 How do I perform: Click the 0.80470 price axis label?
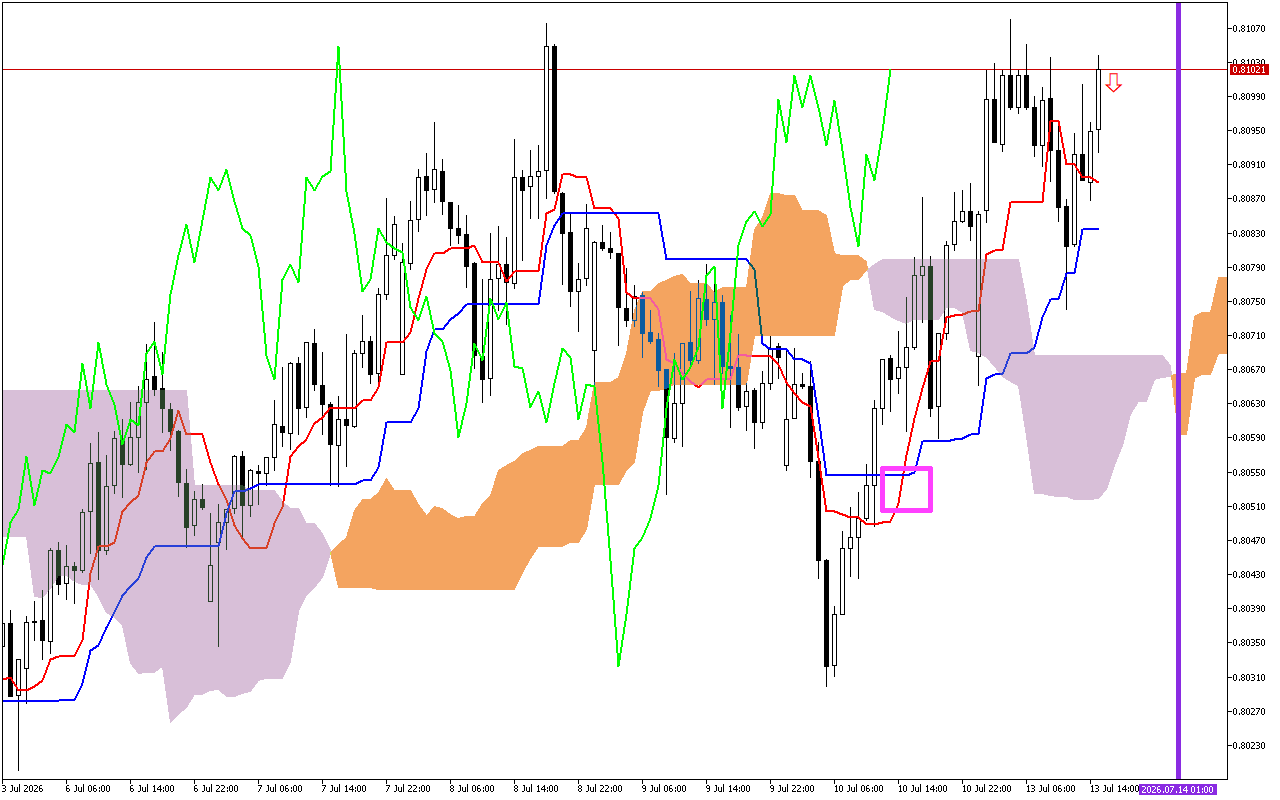tap(1248, 540)
